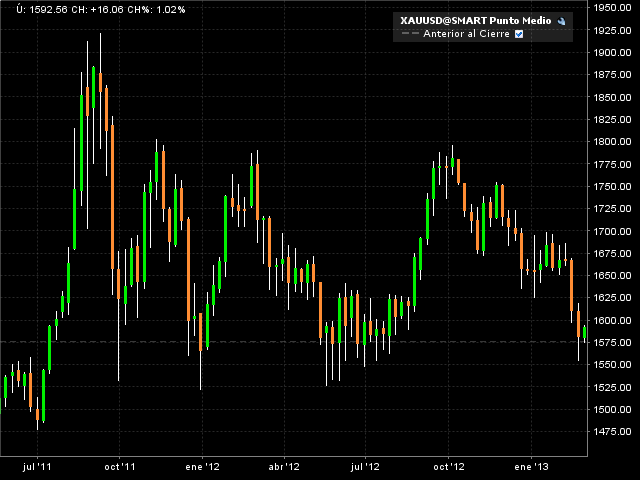Click the wrench settings icon in legend
Image resolution: width=640 pixels, height=480 pixels.
(562, 21)
